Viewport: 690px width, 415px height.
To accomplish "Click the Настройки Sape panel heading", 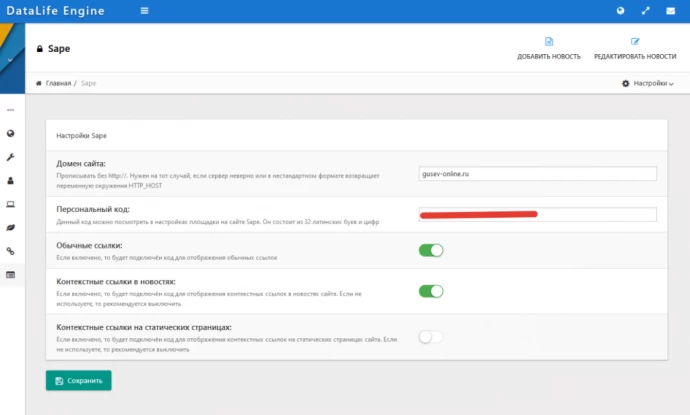I will pos(81,136).
